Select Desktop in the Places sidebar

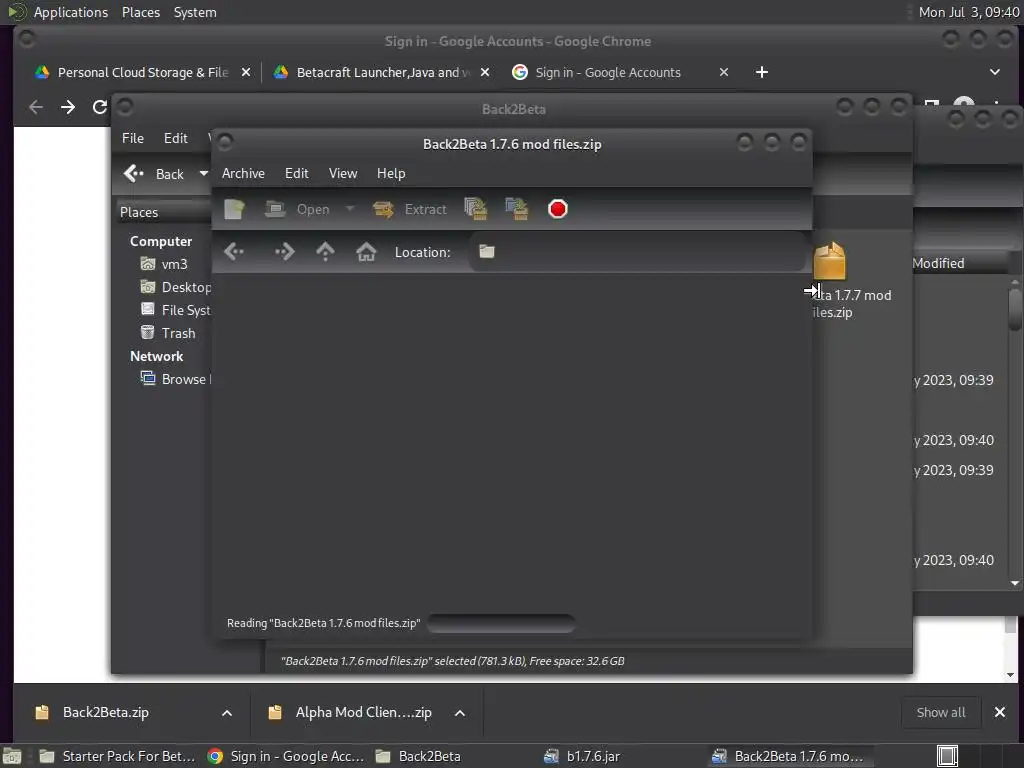coord(175,287)
